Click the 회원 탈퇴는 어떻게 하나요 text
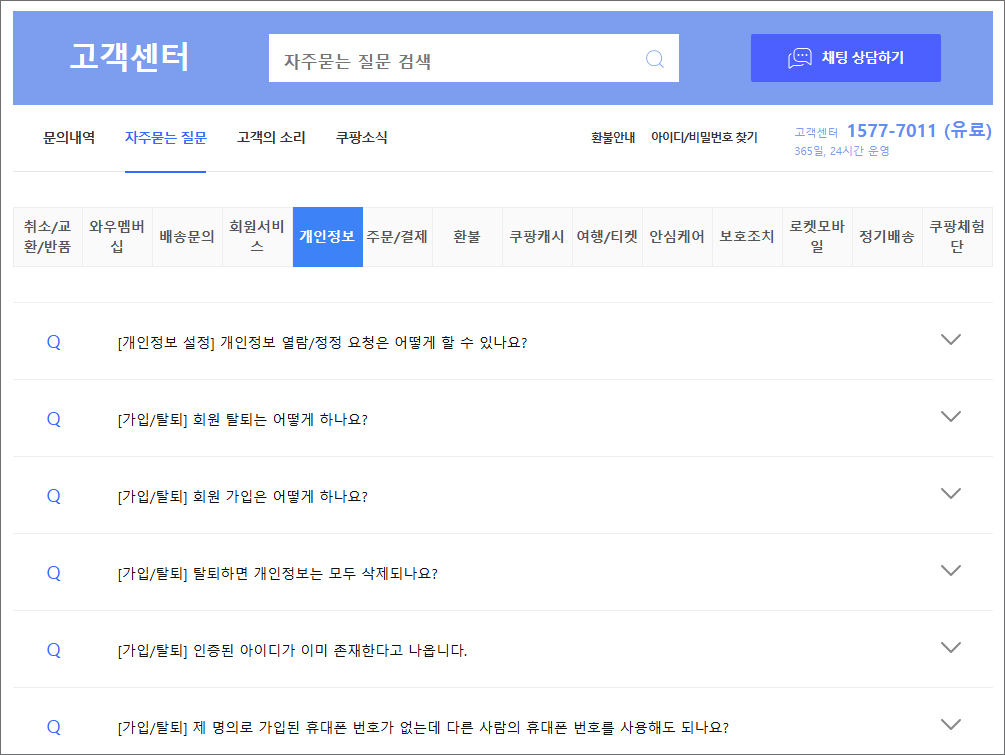Image resolution: width=1005 pixels, height=755 pixels. click(x=242, y=419)
